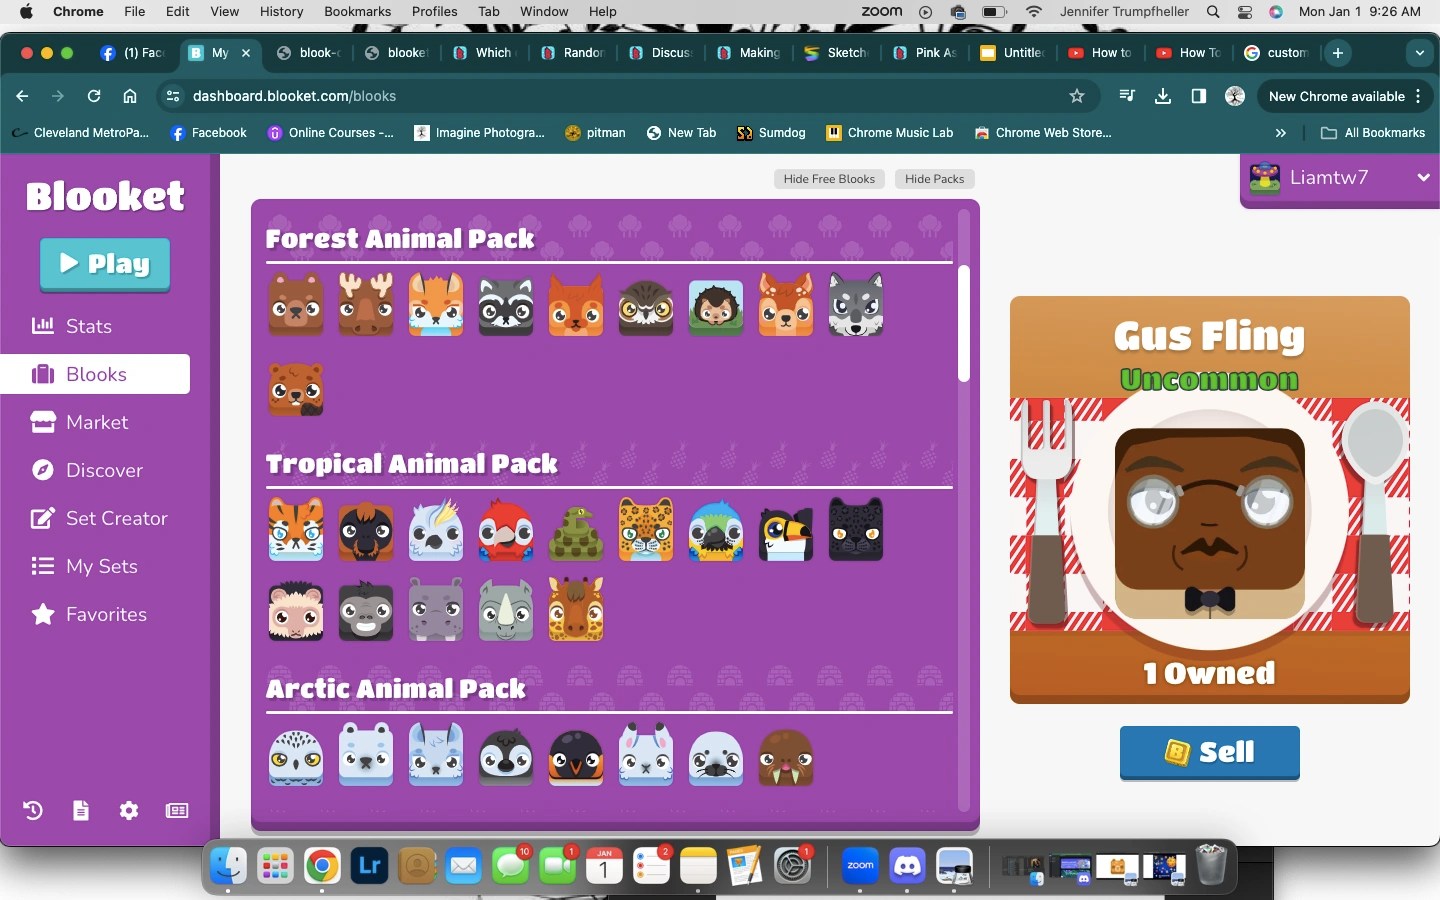Toggle Hide Free Blooks
The image size is (1440, 900).
click(x=829, y=179)
